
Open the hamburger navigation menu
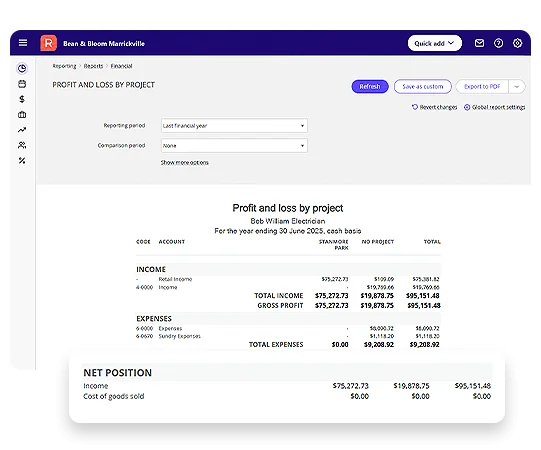(23, 43)
